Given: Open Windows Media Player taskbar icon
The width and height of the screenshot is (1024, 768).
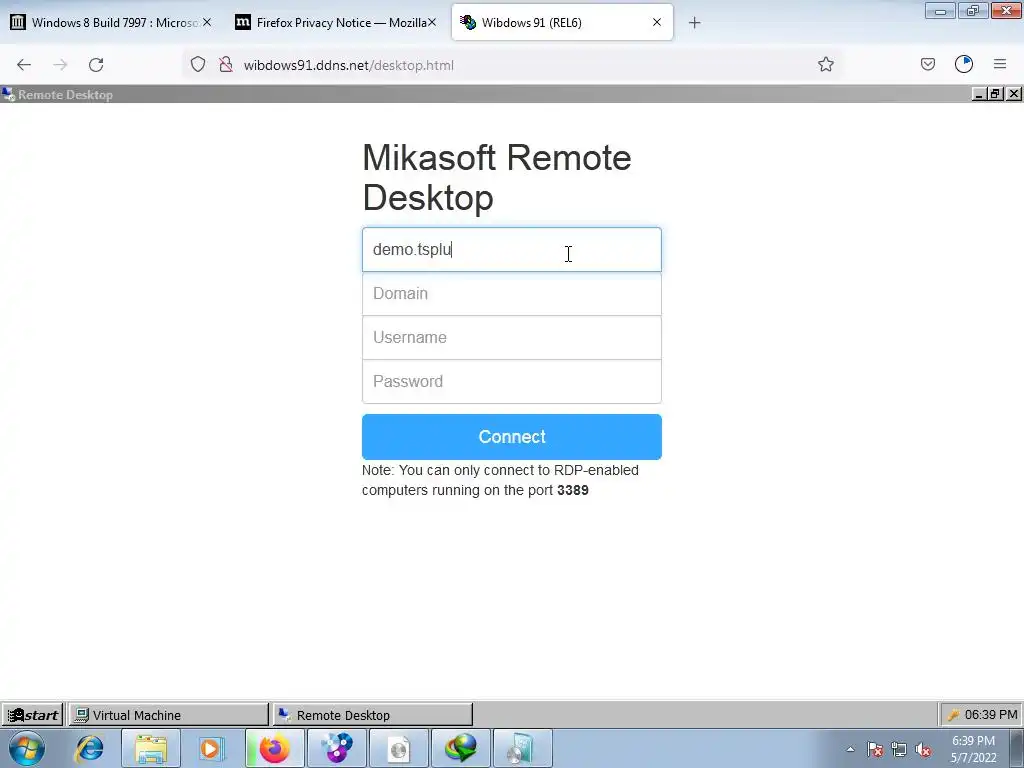Looking at the screenshot, I should [x=211, y=748].
